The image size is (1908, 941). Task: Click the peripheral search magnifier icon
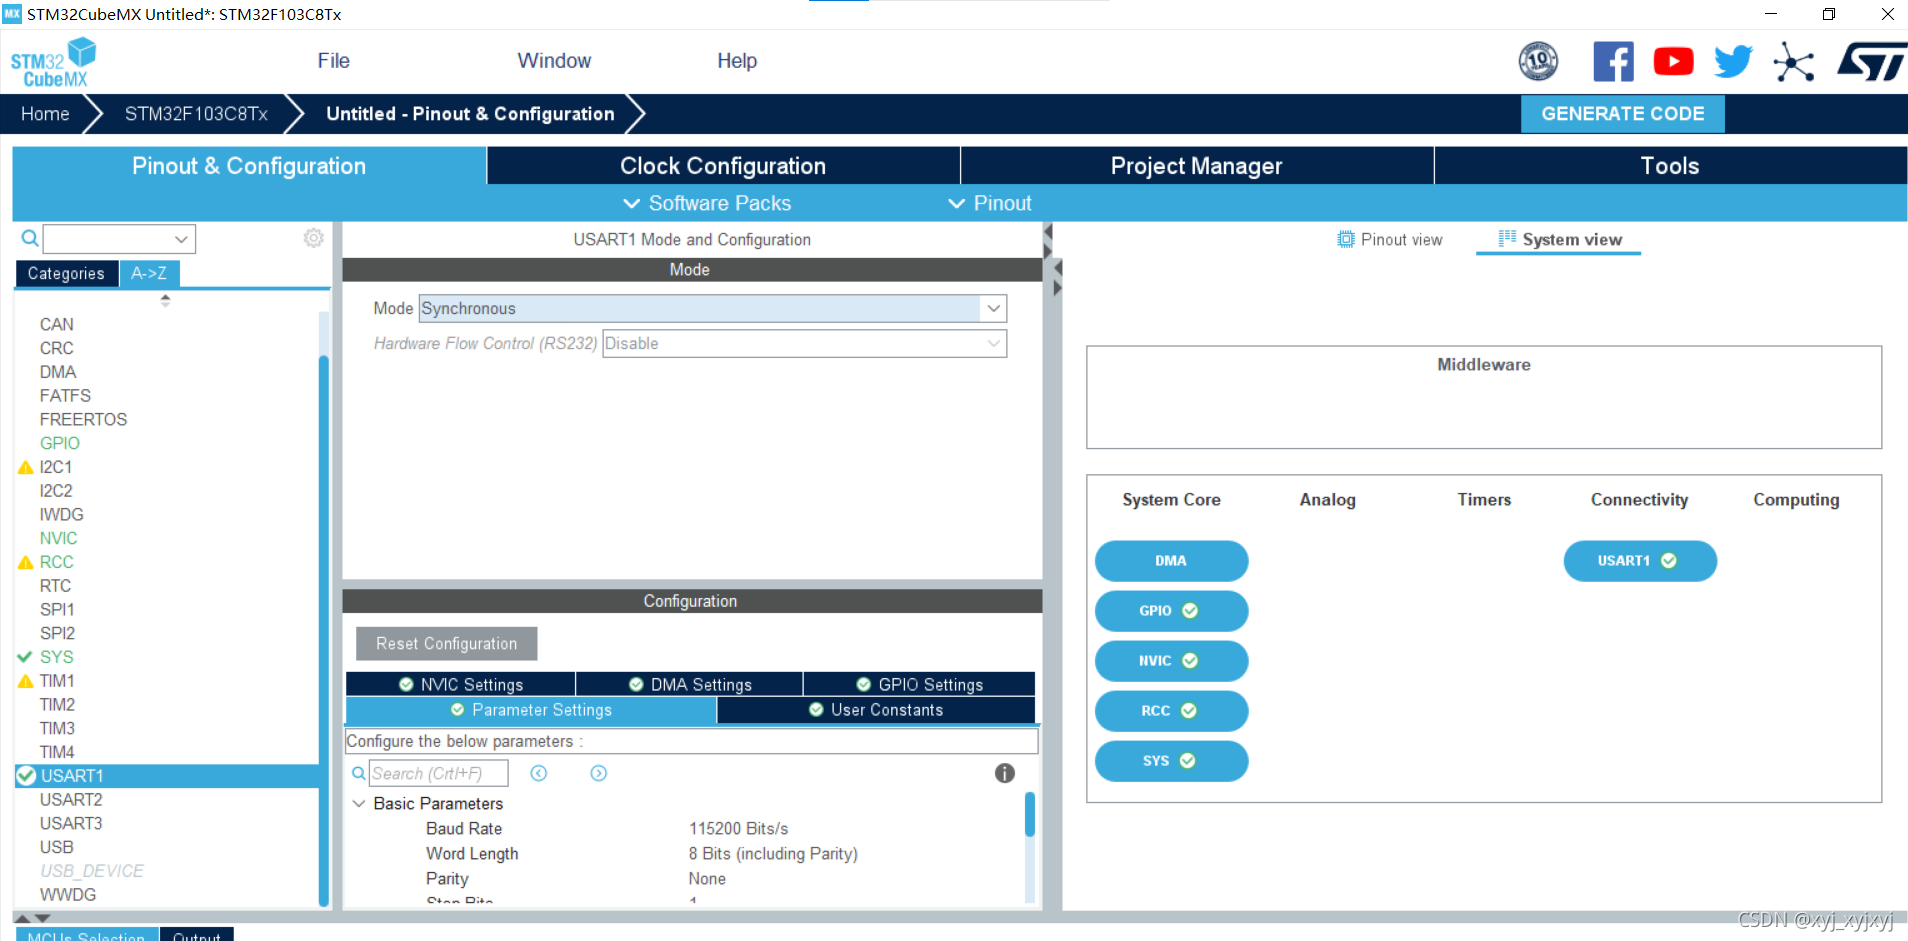pos(30,238)
